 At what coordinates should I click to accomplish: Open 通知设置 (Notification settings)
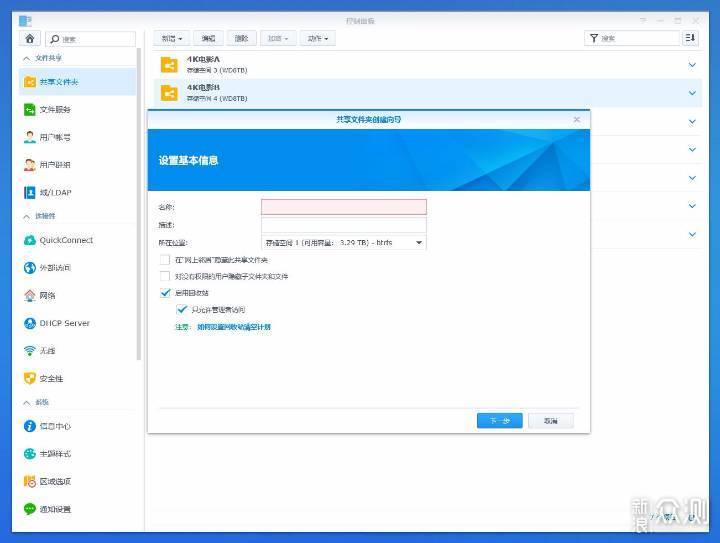[x=55, y=509]
